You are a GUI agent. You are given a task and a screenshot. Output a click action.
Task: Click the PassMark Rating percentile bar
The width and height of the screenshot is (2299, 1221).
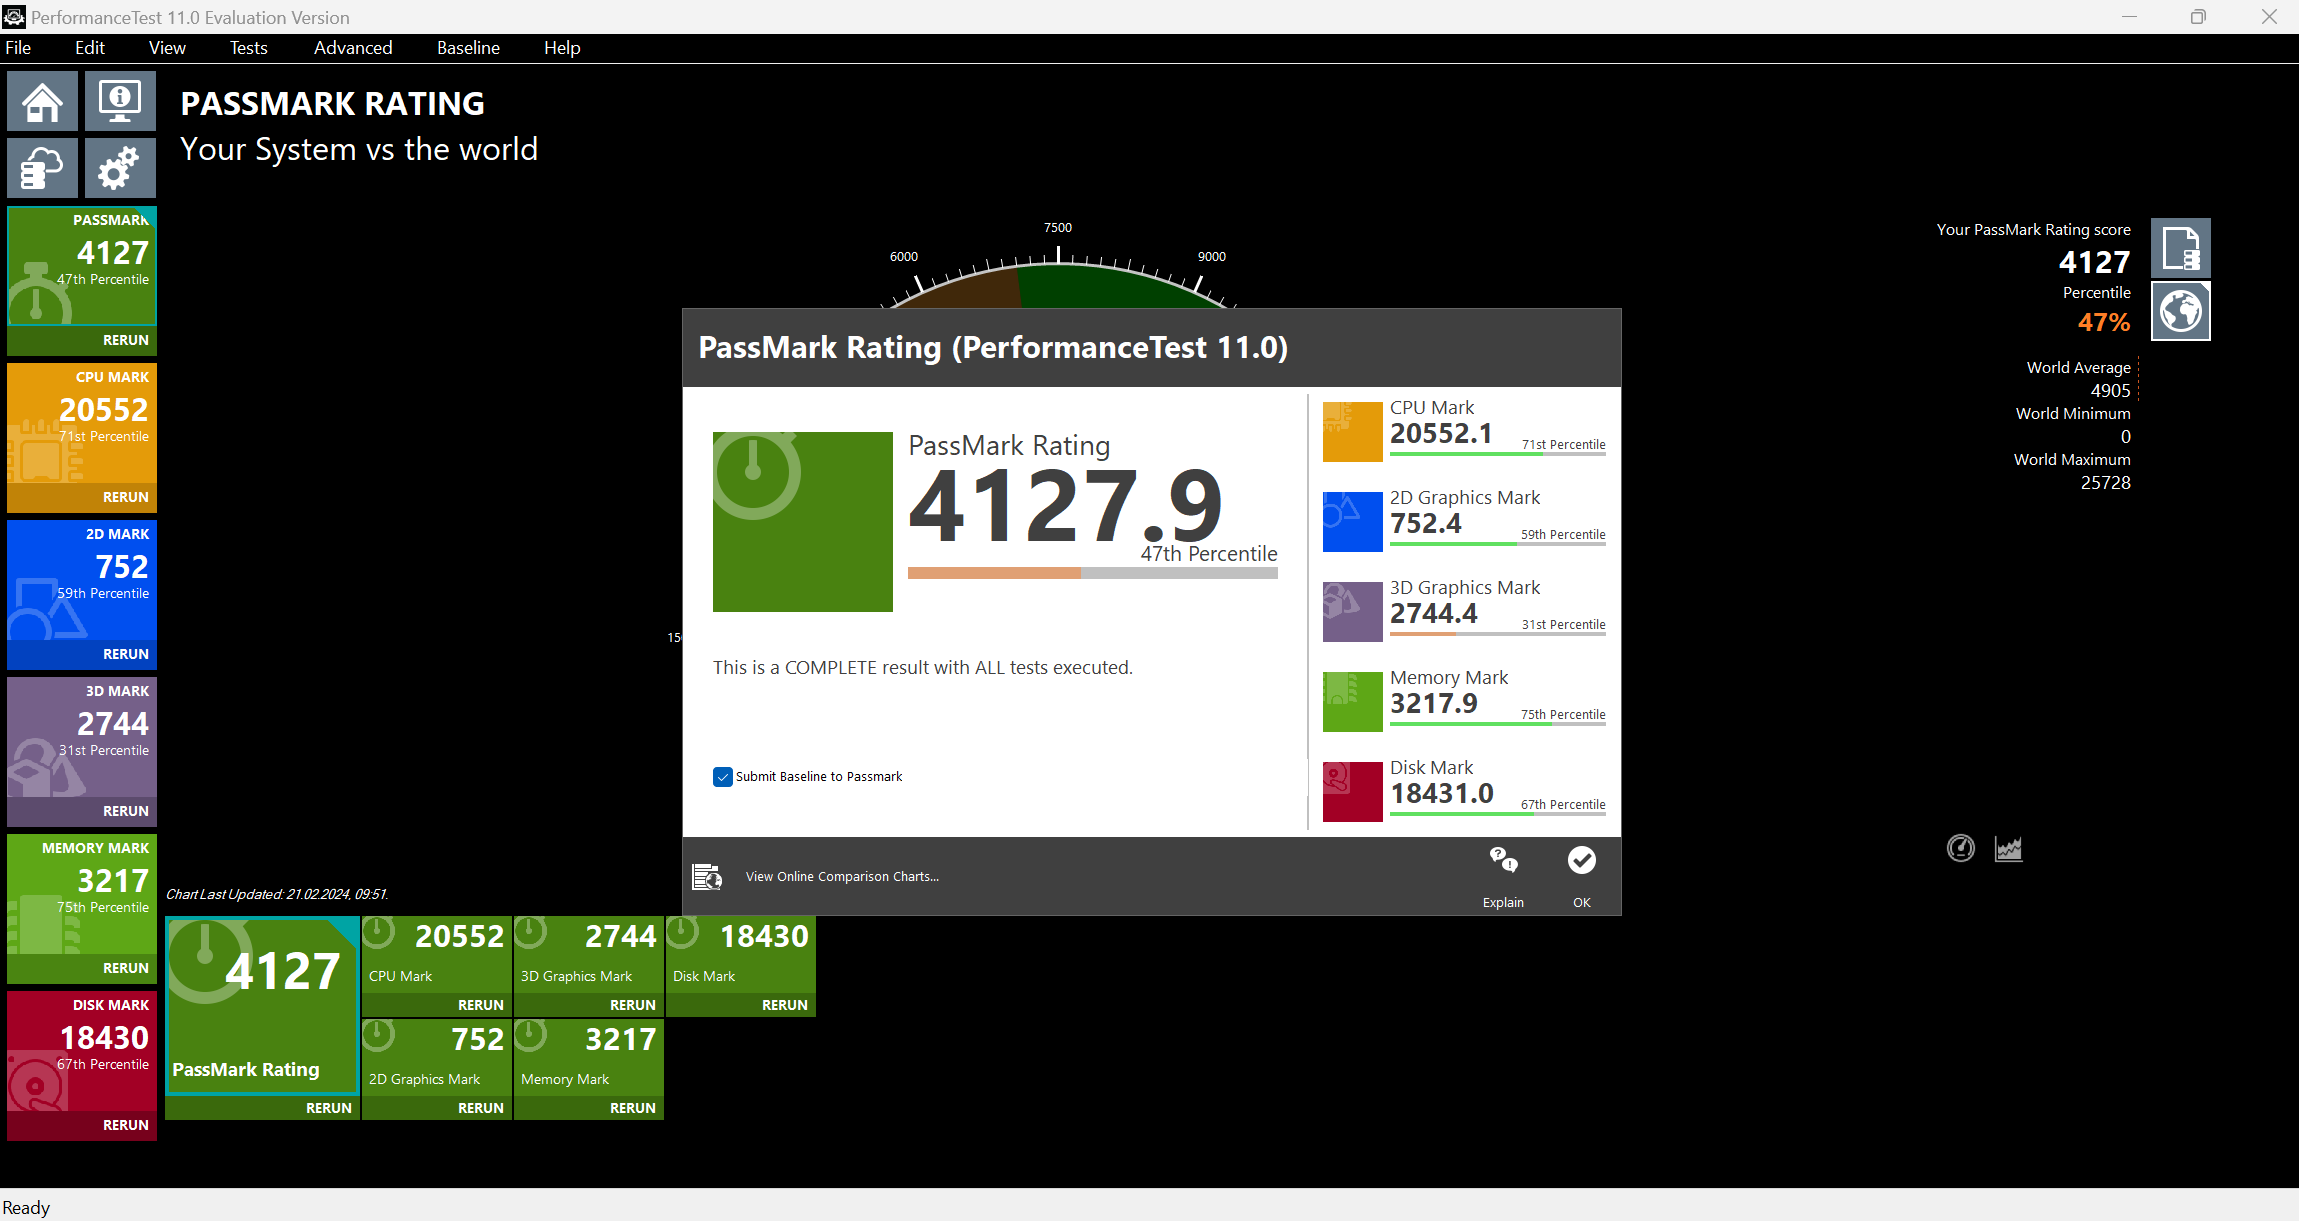[1092, 574]
